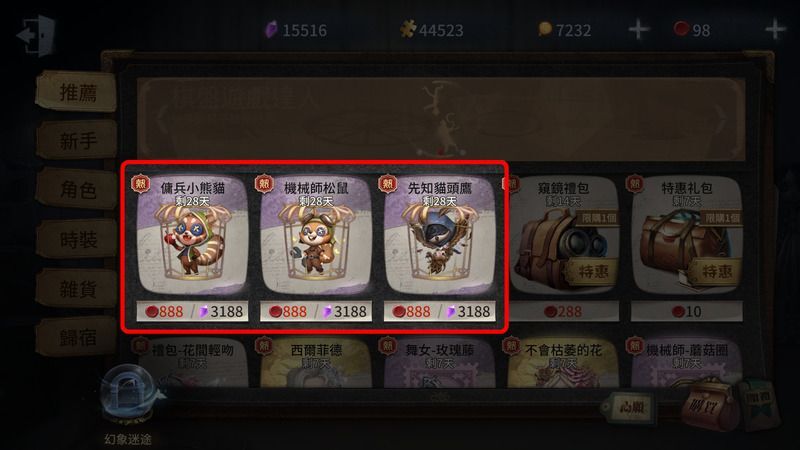Click the purple fragments currency icon
This screenshot has width=800, height=450.
click(x=271, y=30)
